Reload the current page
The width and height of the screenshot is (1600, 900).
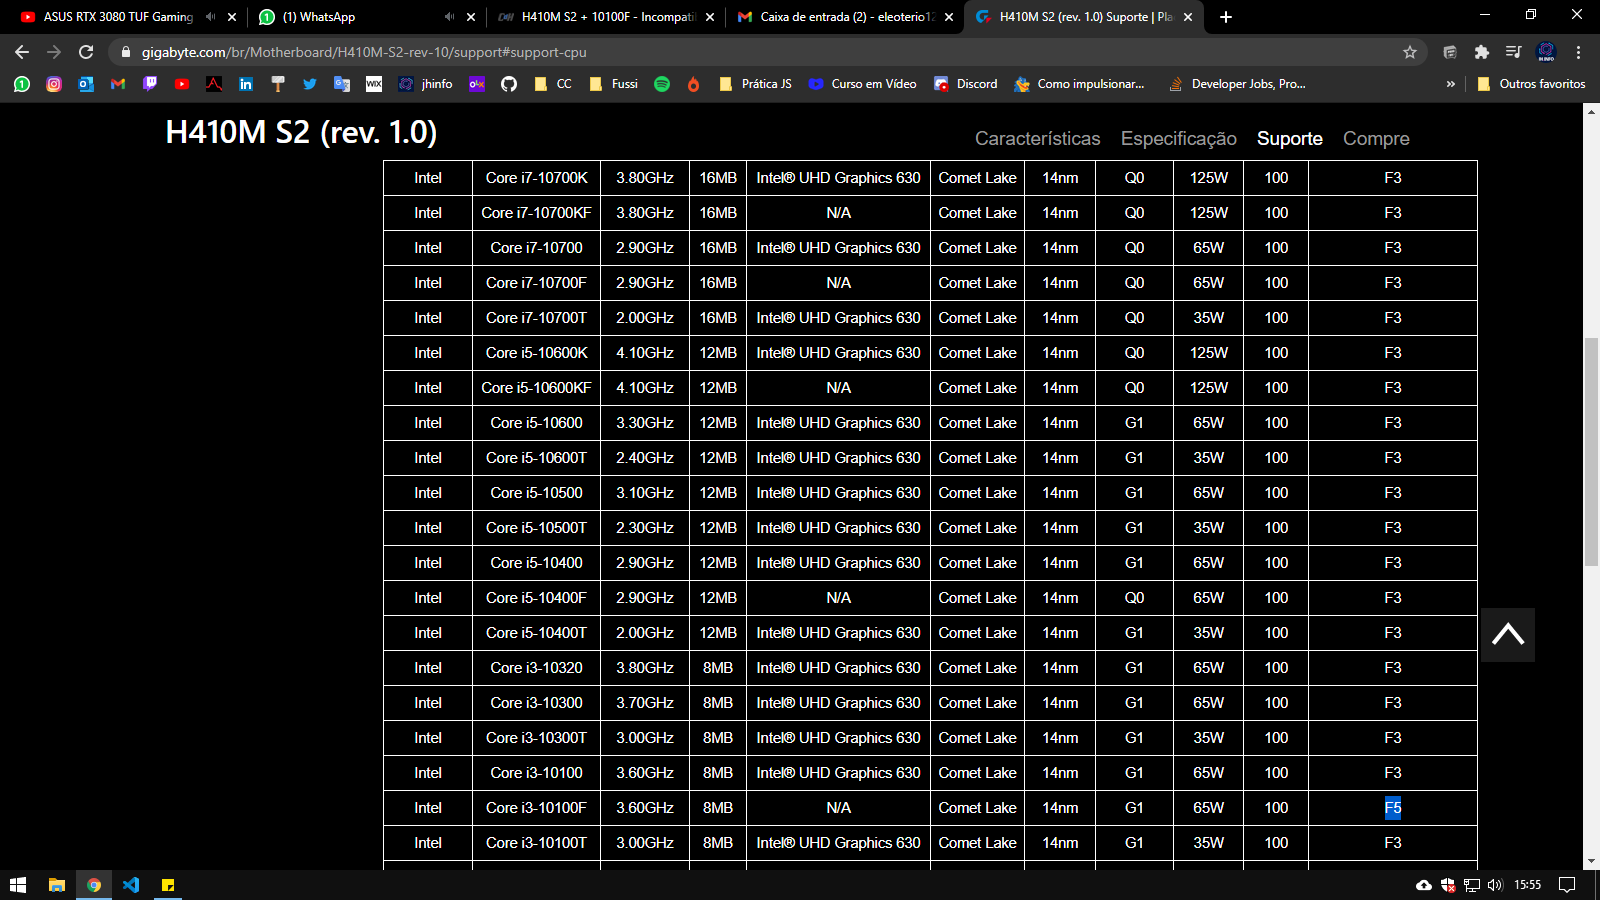pyautogui.click(x=86, y=52)
